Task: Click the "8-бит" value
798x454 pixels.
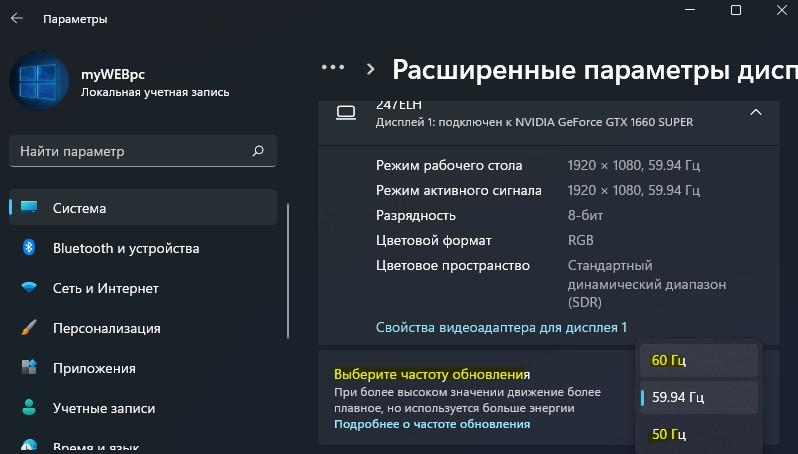Action: click(x=585, y=215)
